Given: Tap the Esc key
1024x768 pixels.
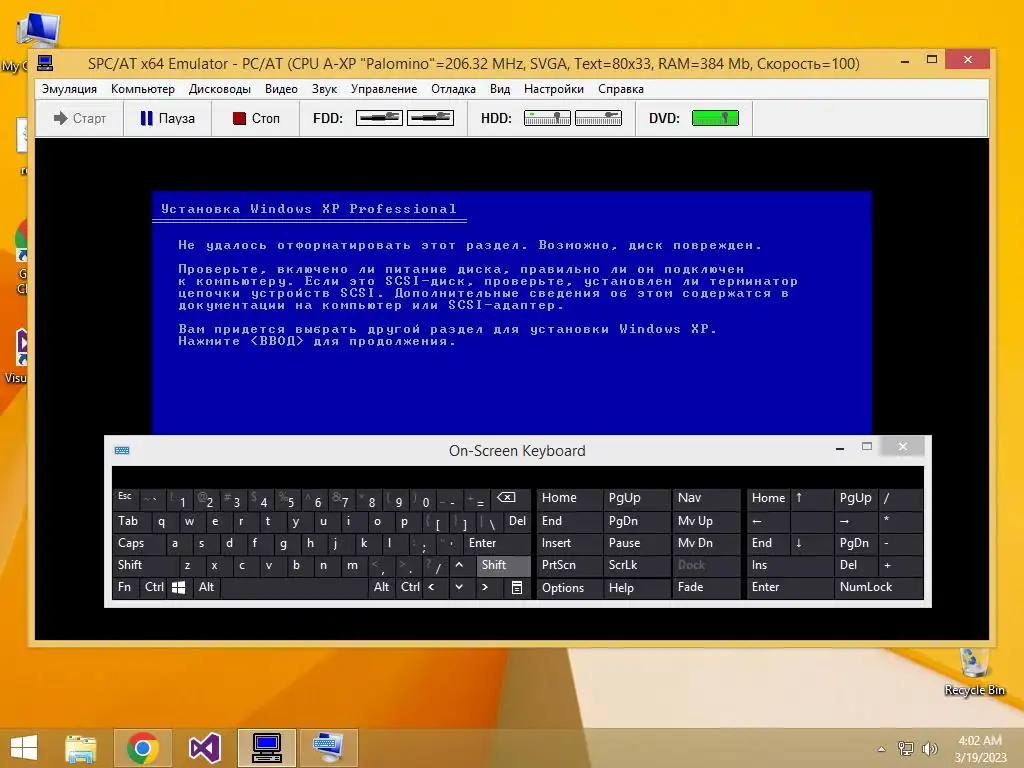Looking at the screenshot, I should point(125,498).
